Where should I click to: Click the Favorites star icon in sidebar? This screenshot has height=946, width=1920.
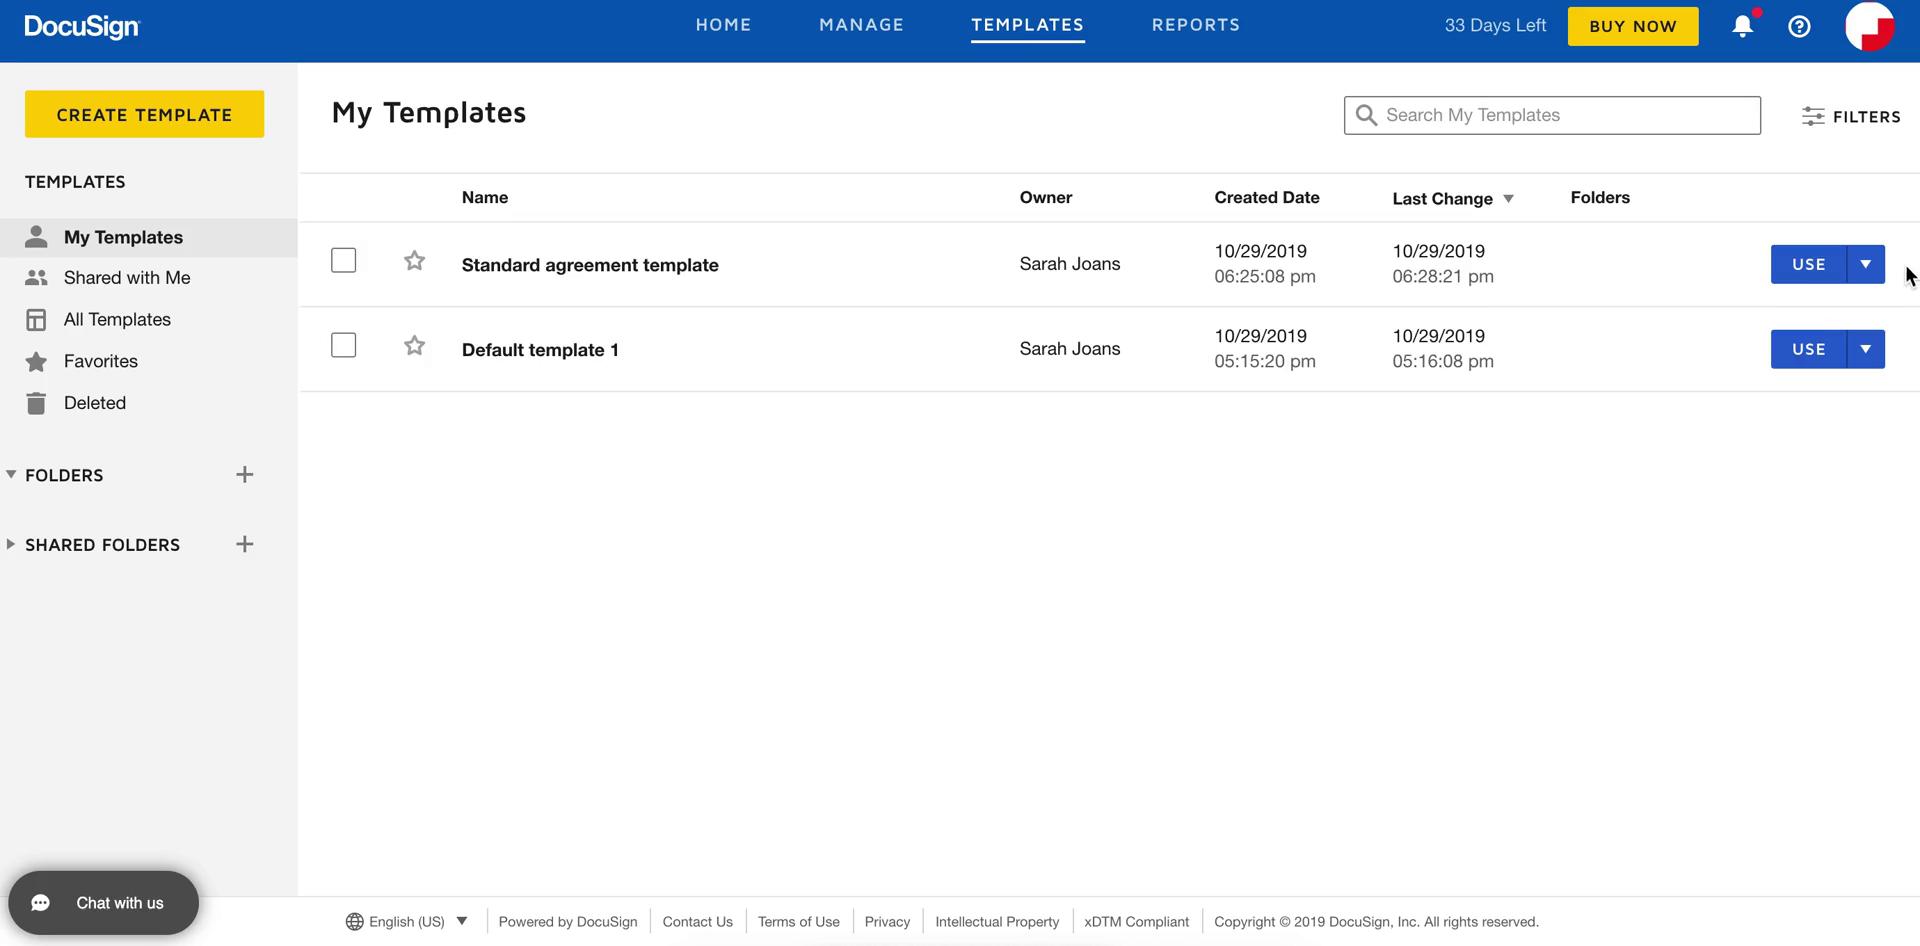coord(36,361)
